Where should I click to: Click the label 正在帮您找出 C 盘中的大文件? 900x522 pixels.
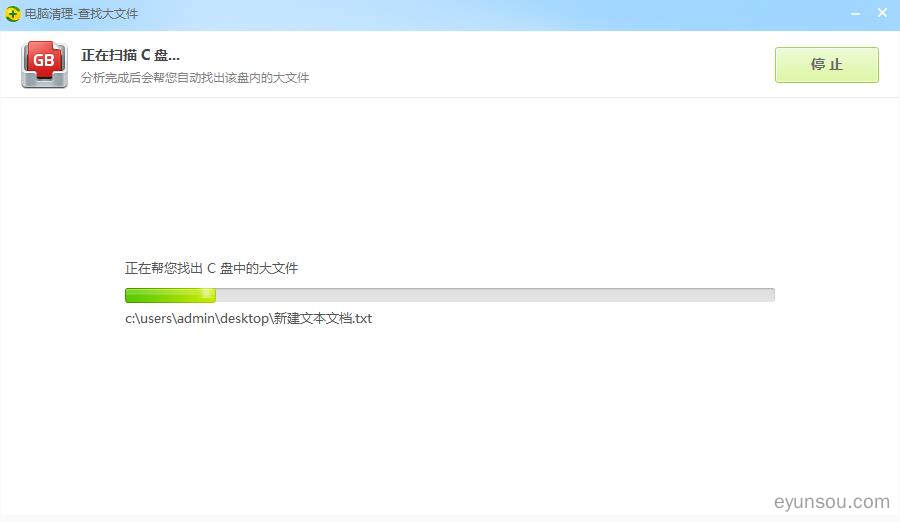pyautogui.click(x=211, y=268)
